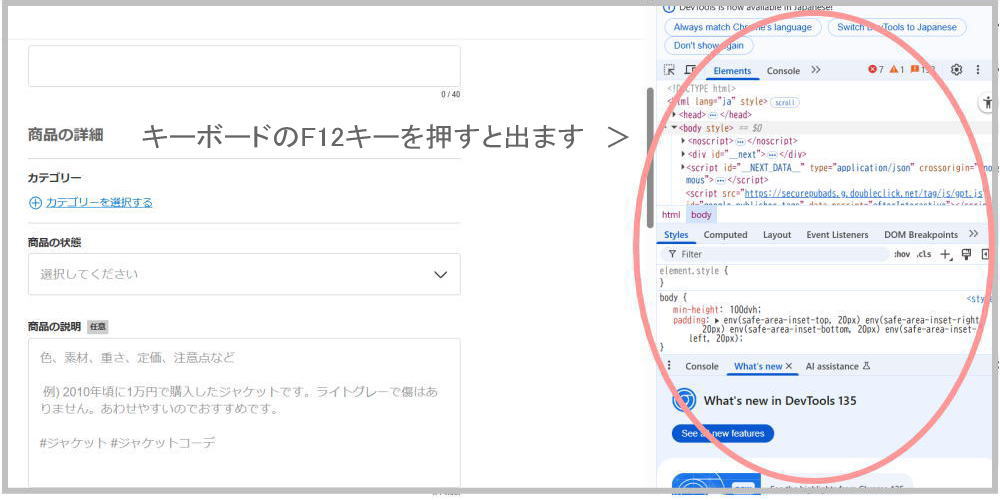
Task: Click the DevTools logo beside What's new heading
Action: [x=684, y=401]
